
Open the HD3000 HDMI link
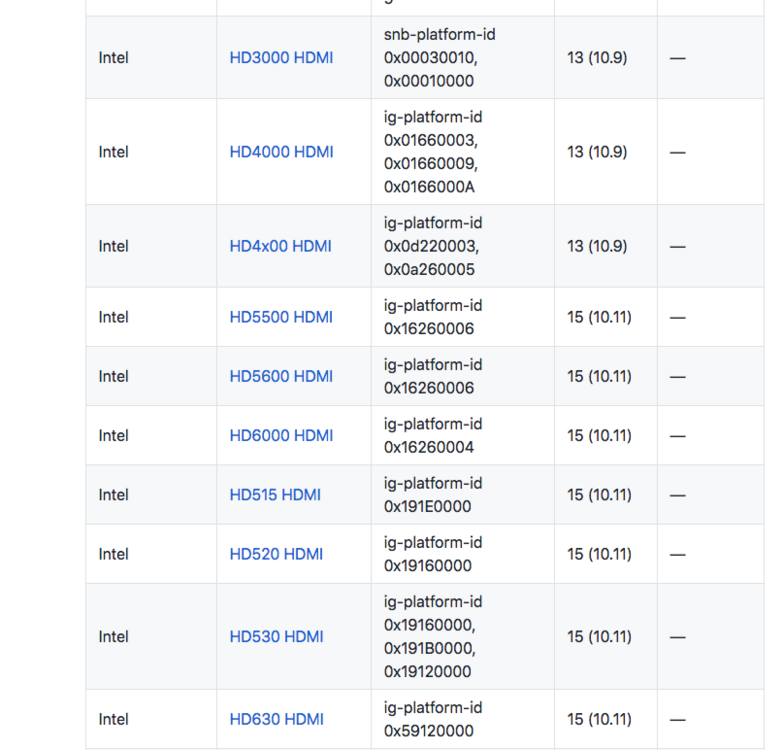281,58
